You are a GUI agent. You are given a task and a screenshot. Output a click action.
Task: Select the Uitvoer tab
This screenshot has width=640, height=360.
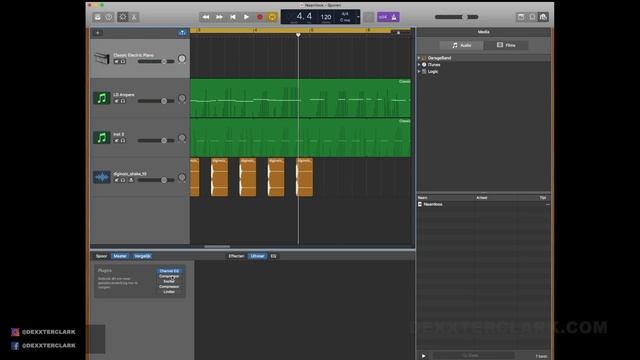pos(258,256)
